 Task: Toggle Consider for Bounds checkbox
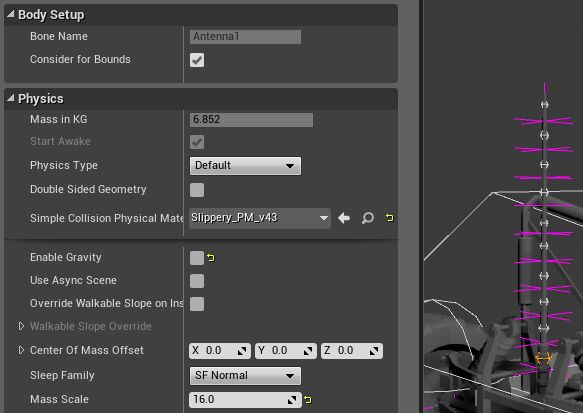(x=197, y=60)
